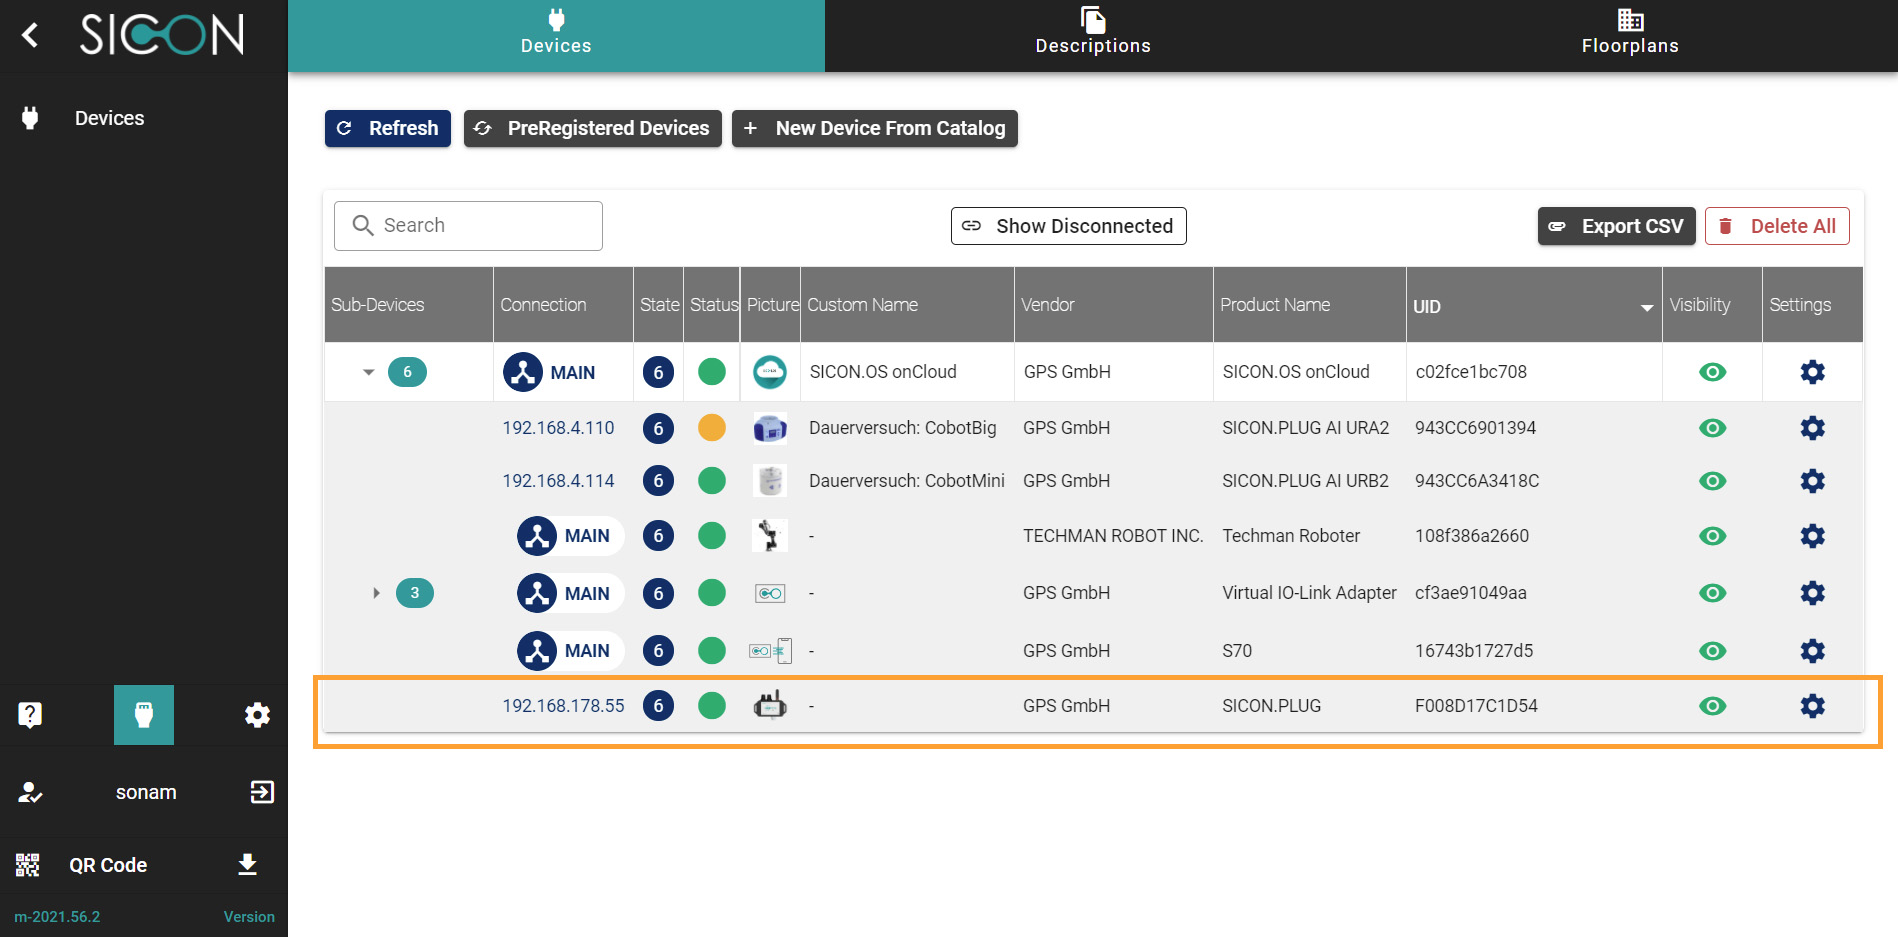Open settings gear for Techman Roboter row
The width and height of the screenshot is (1898, 937).
coord(1812,536)
